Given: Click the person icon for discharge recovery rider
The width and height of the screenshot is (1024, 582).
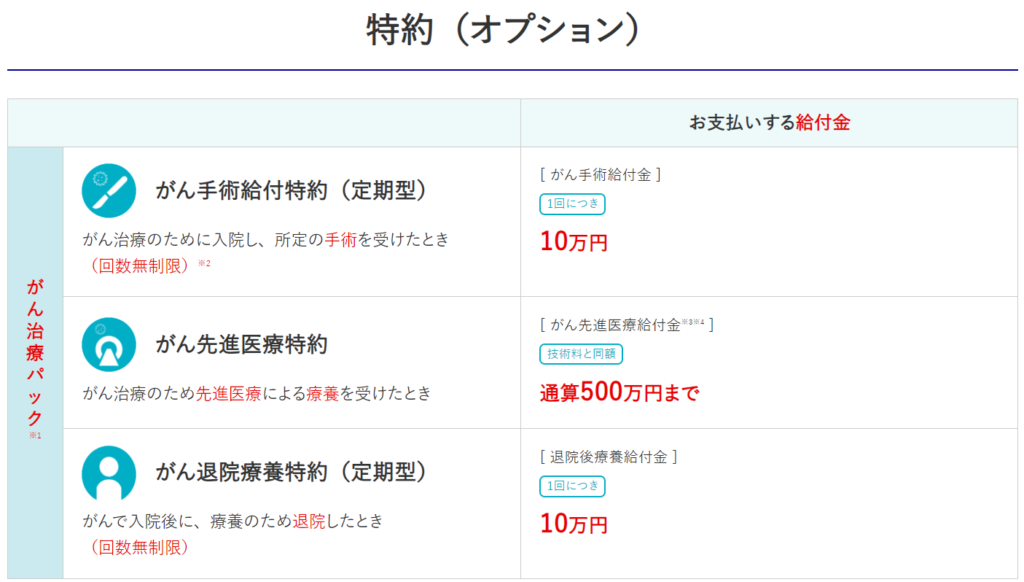Looking at the screenshot, I should click(x=108, y=472).
